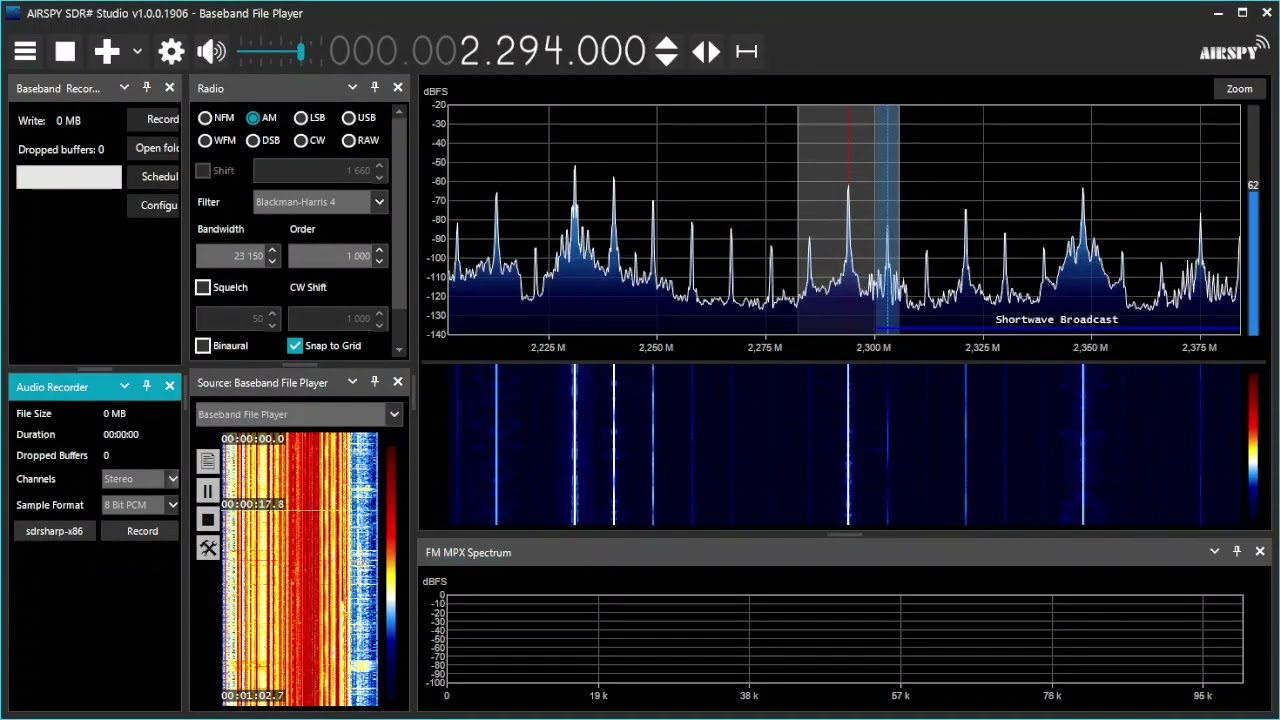Open the main hamburger menu

(x=25, y=52)
